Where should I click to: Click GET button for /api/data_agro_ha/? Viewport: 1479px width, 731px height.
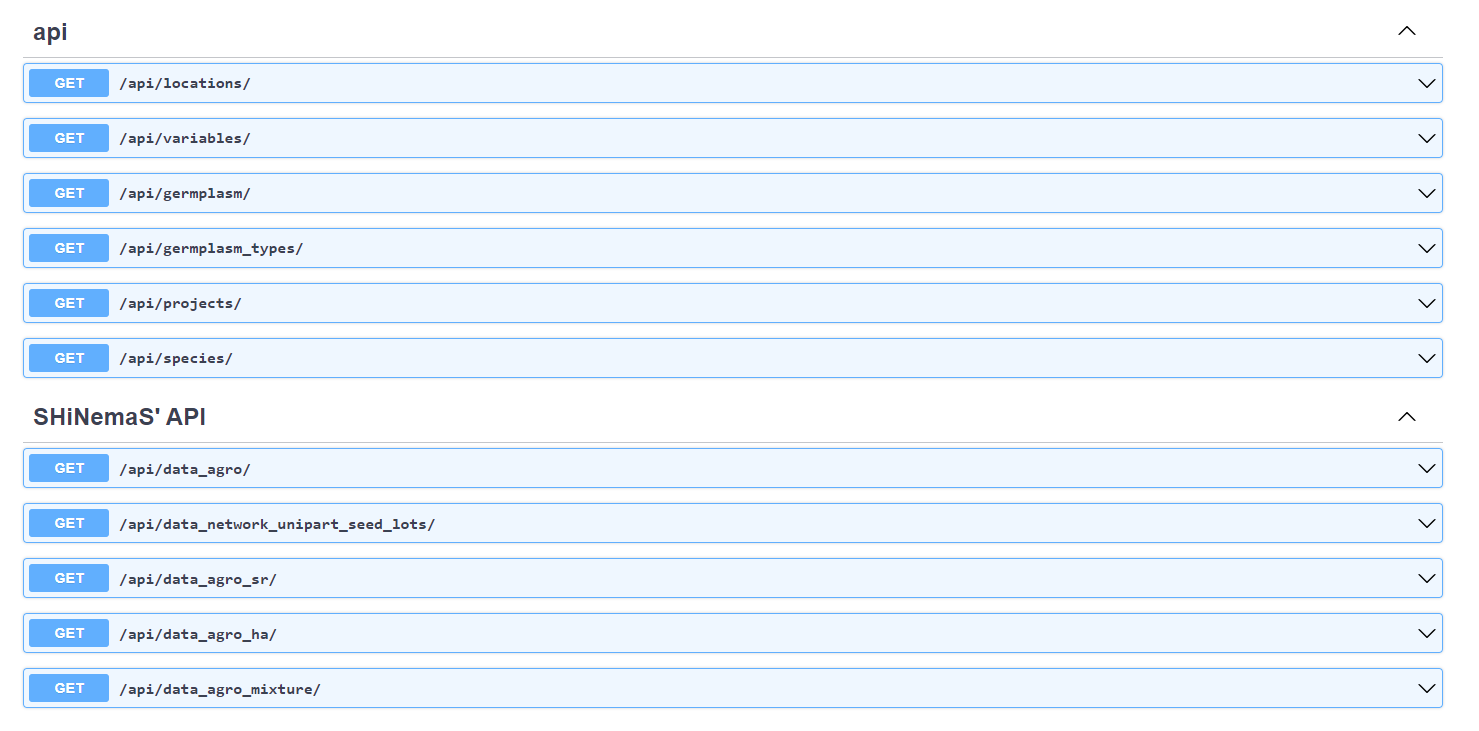pos(69,633)
